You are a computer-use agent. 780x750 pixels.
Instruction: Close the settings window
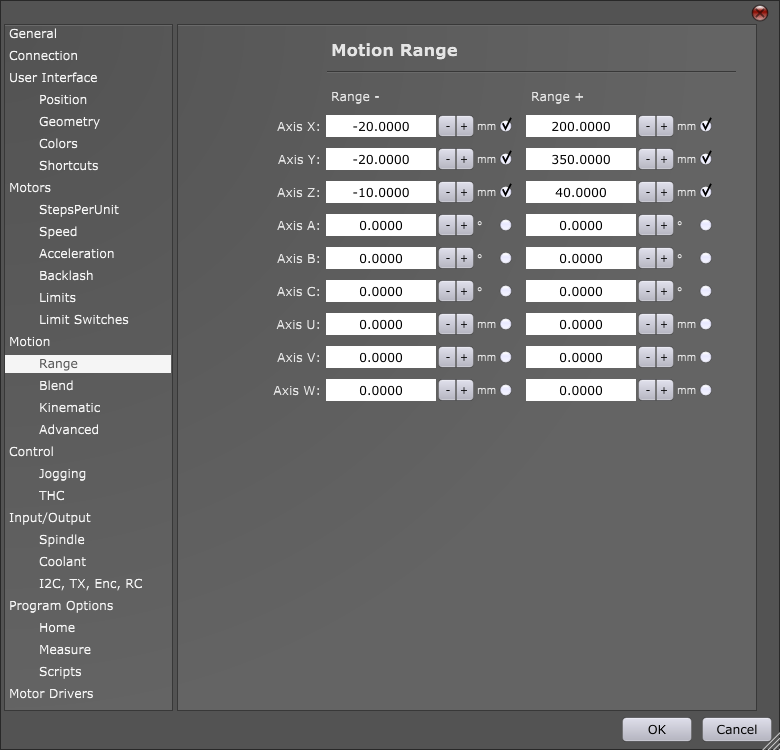[x=759, y=12]
